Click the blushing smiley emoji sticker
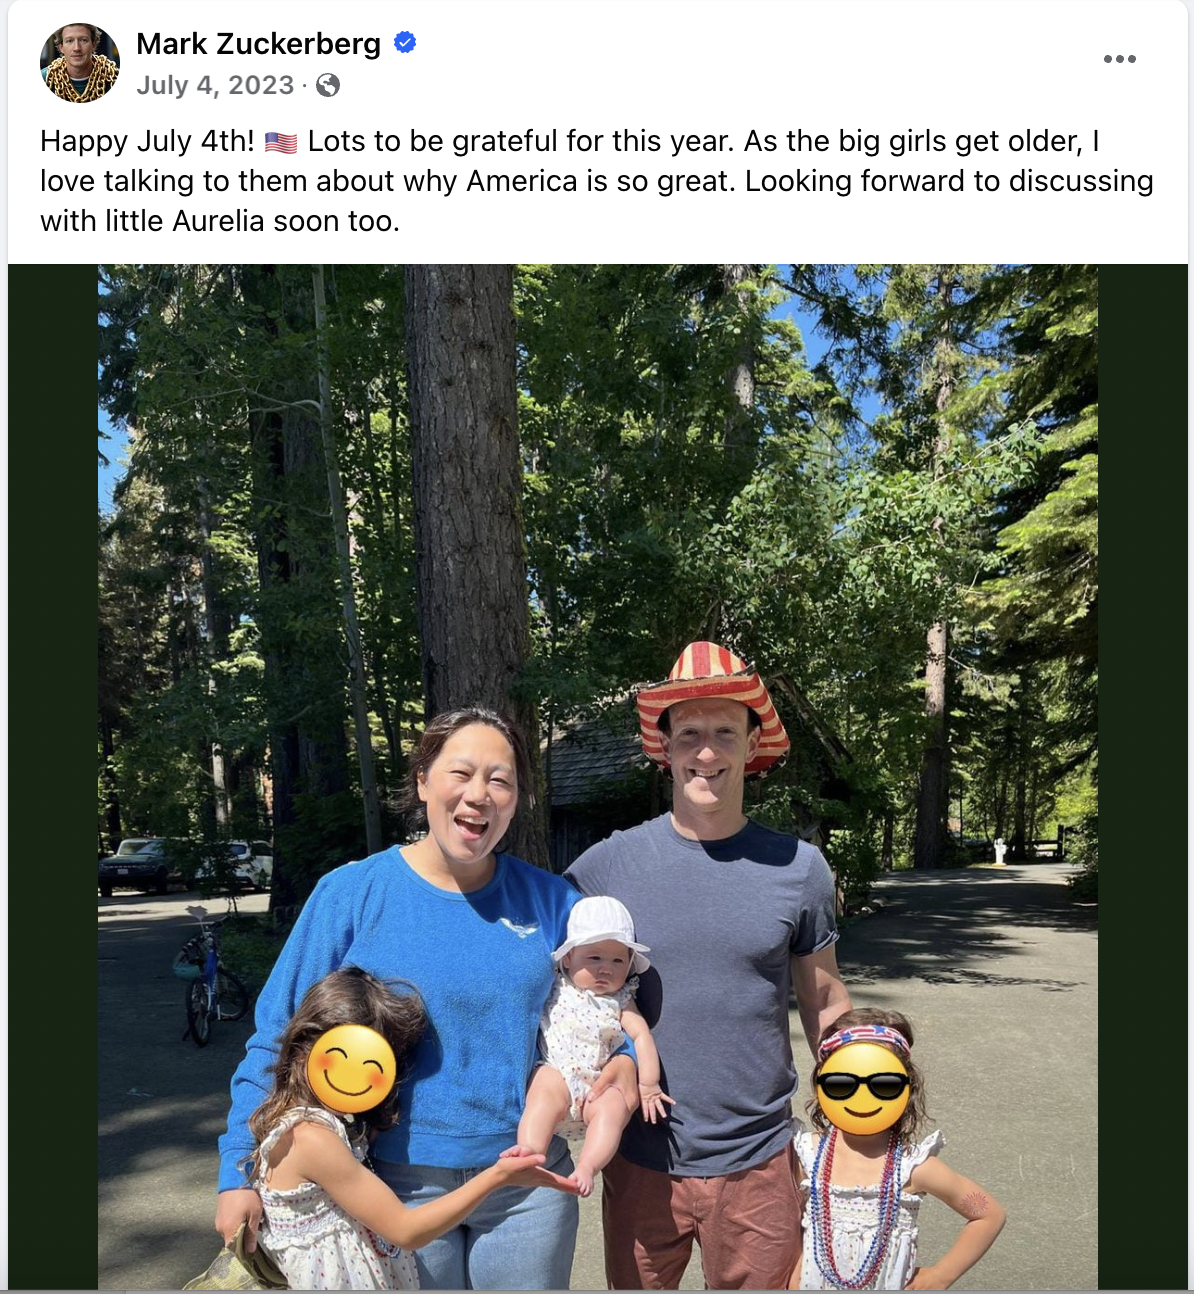This screenshot has width=1194, height=1294. tap(351, 1069)
